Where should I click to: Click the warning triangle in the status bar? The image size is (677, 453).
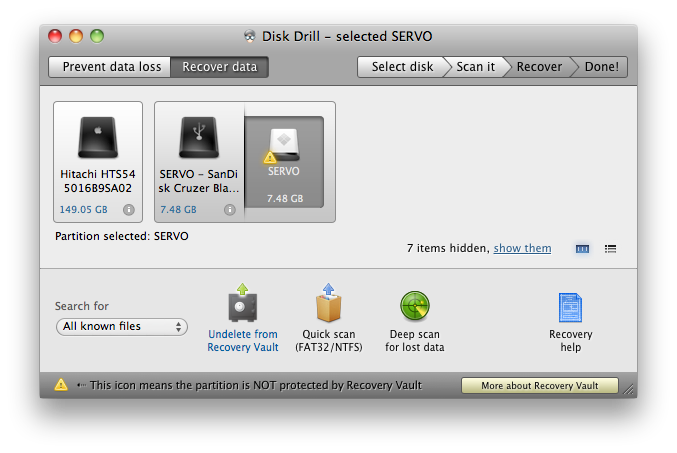coord(61,384)
